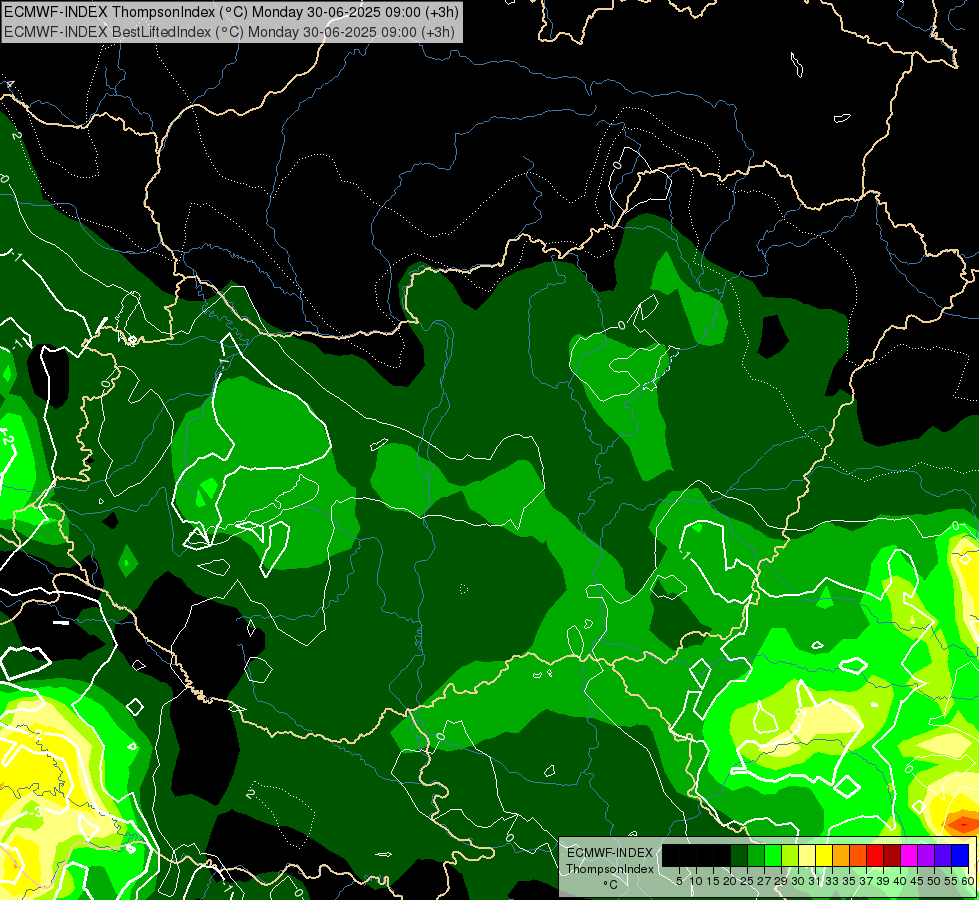This screenshot has height=900, width=979.
Task: Choose the orange 33–35 legend swatch
Action: 841,856
